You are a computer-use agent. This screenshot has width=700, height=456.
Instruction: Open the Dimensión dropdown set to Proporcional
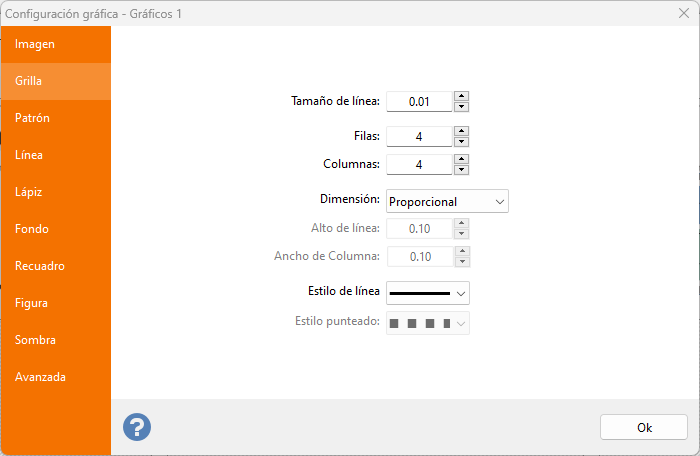447,201
